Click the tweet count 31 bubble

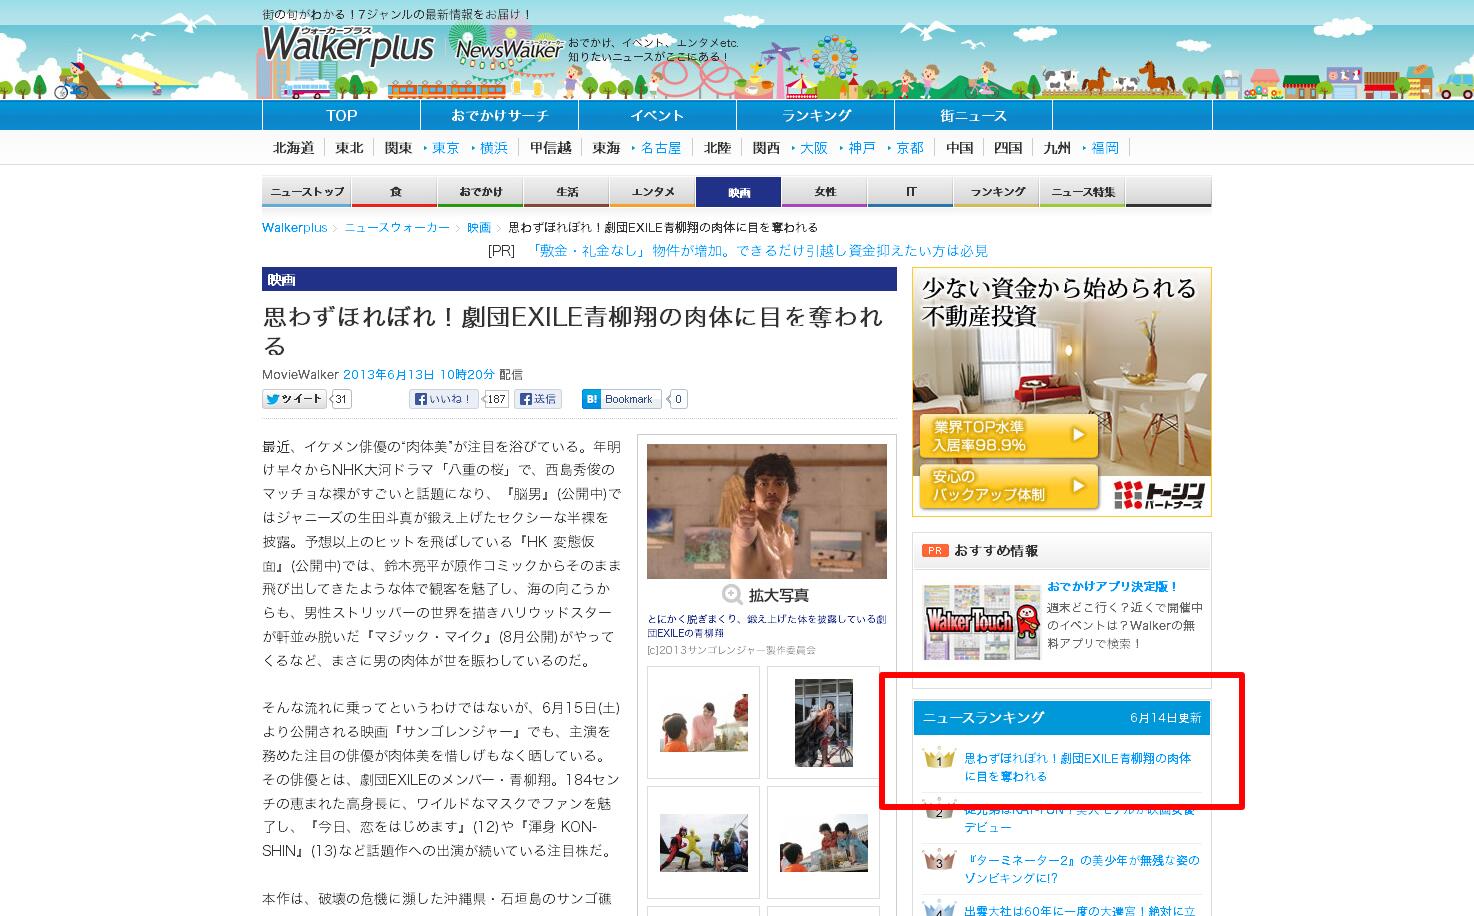click(341, 399)
